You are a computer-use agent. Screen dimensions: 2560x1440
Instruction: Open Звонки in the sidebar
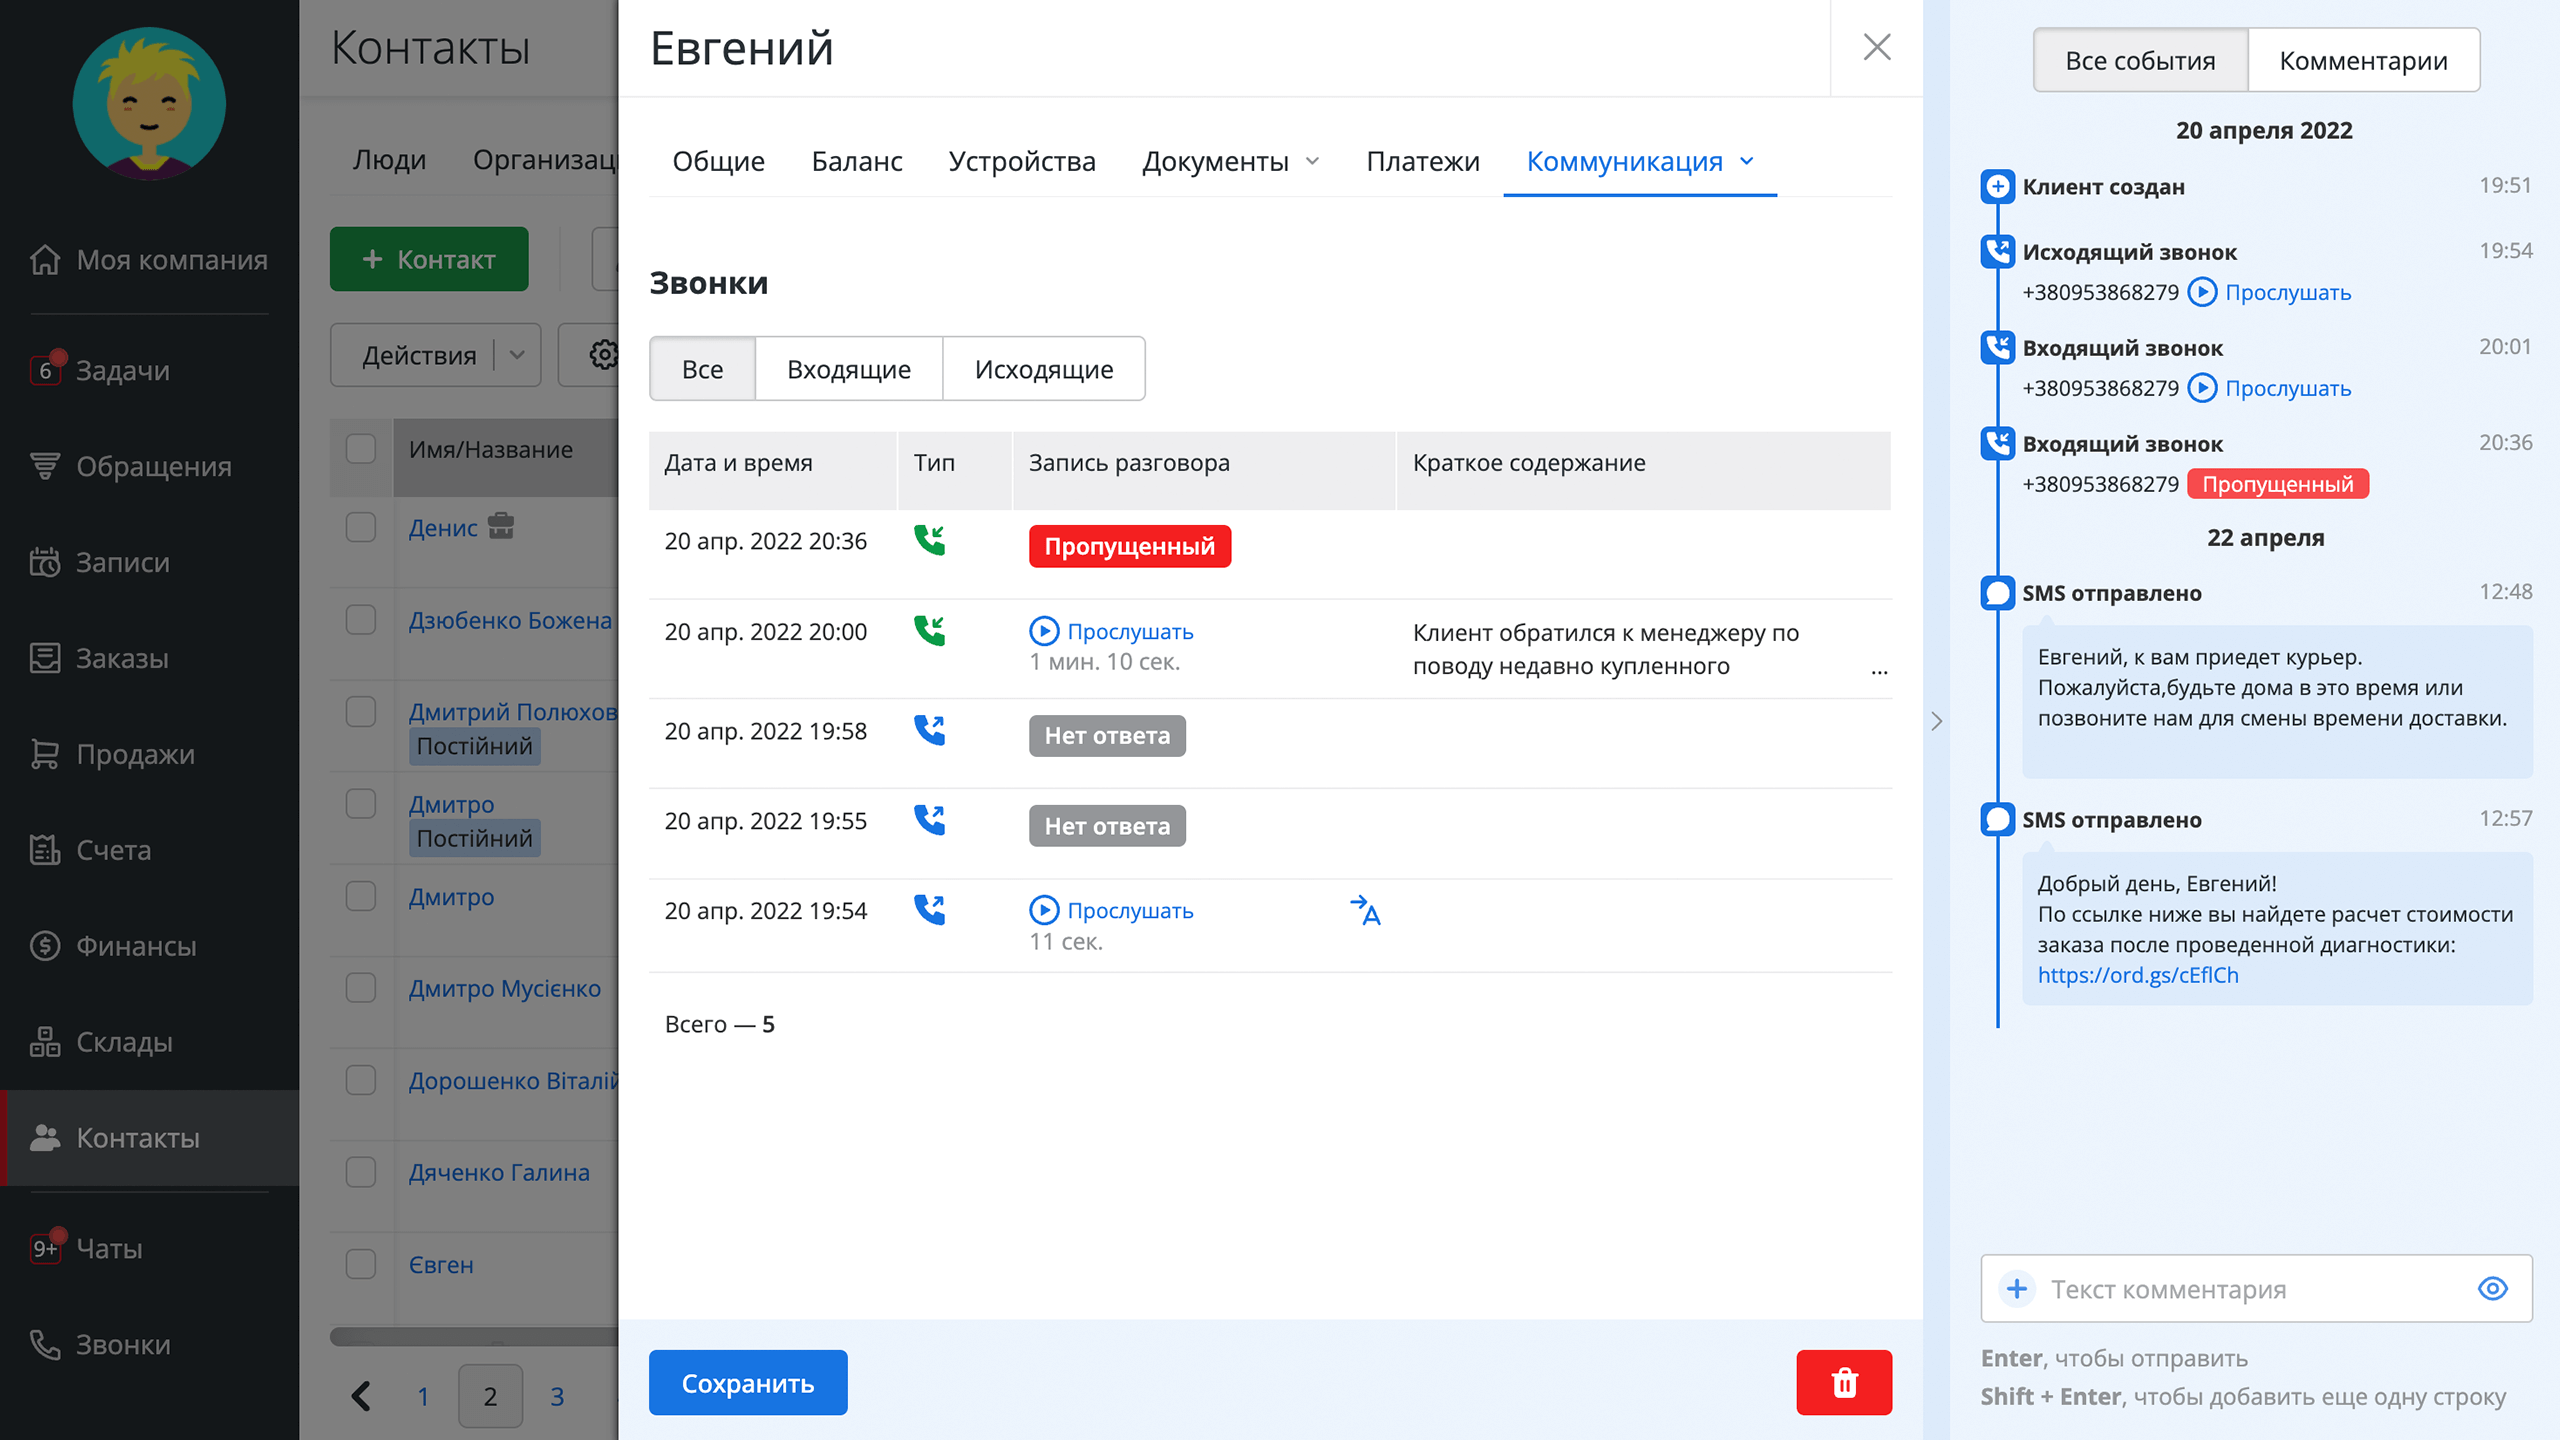point(123,1345)
